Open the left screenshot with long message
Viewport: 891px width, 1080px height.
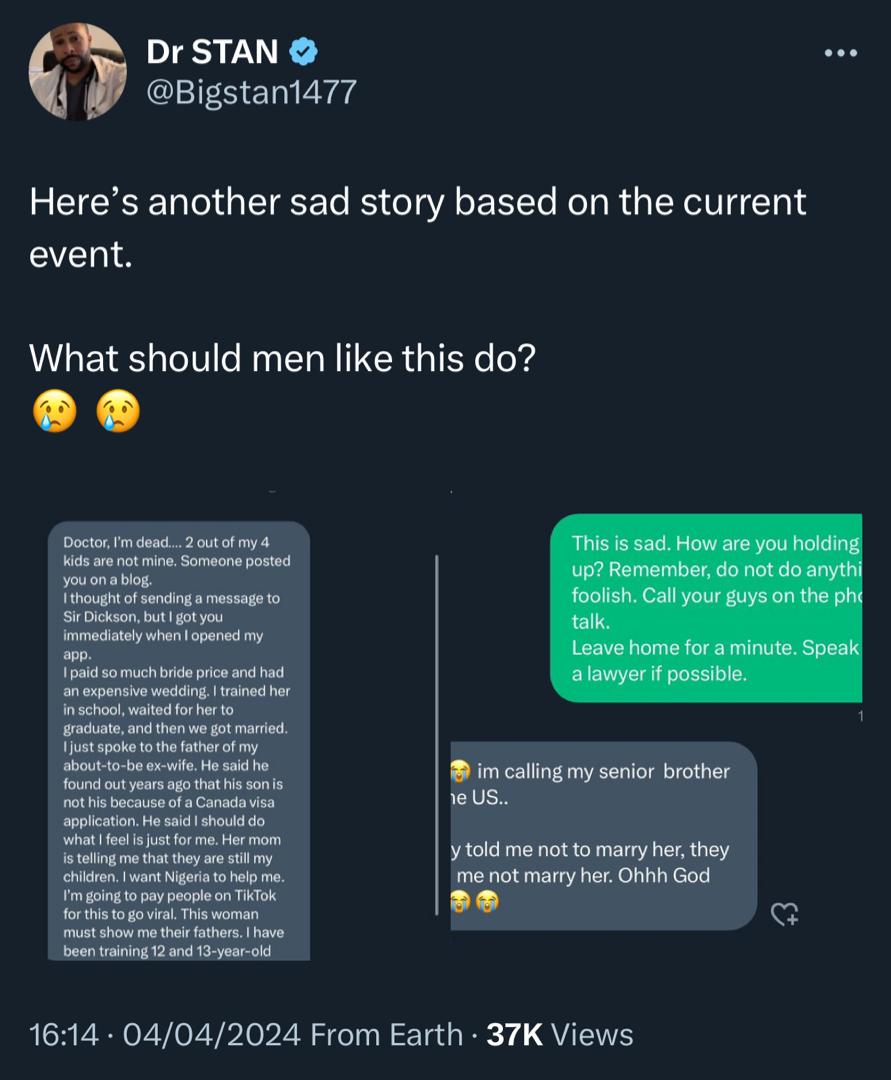click(179, 740)
